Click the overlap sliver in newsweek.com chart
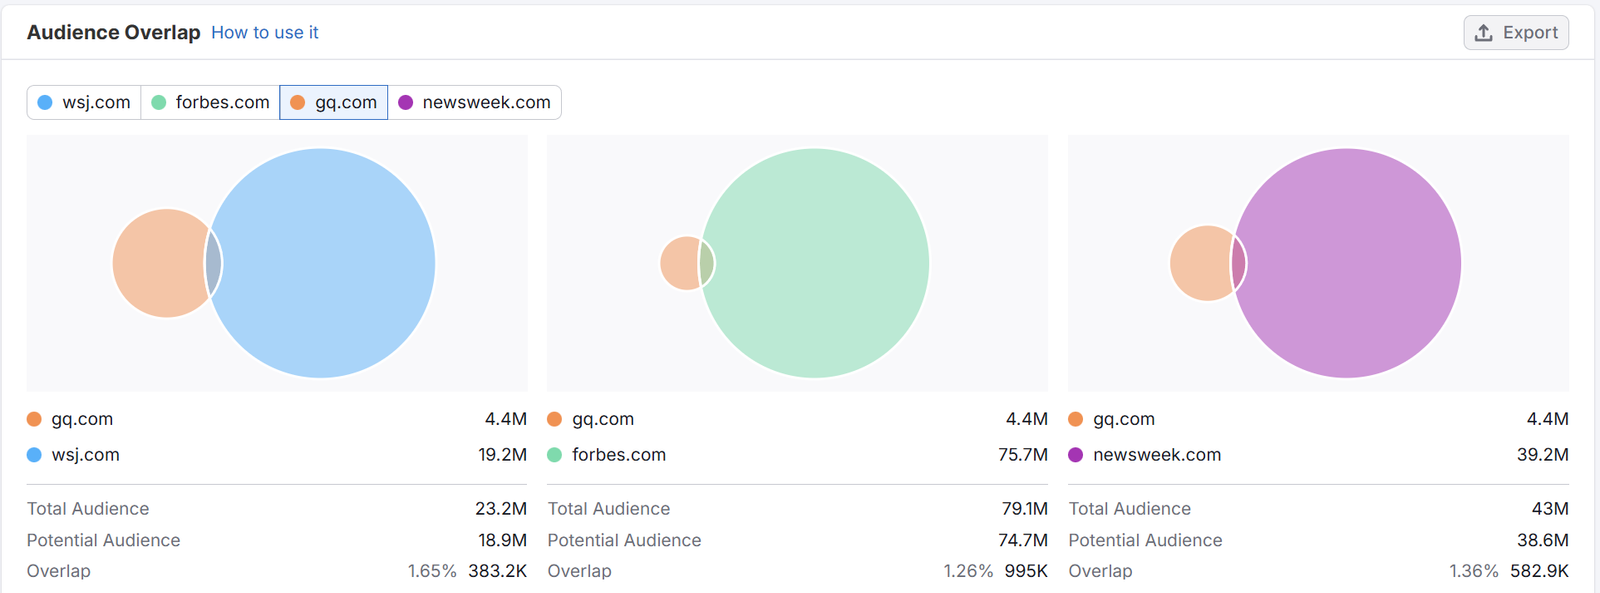 [1238, 263]
